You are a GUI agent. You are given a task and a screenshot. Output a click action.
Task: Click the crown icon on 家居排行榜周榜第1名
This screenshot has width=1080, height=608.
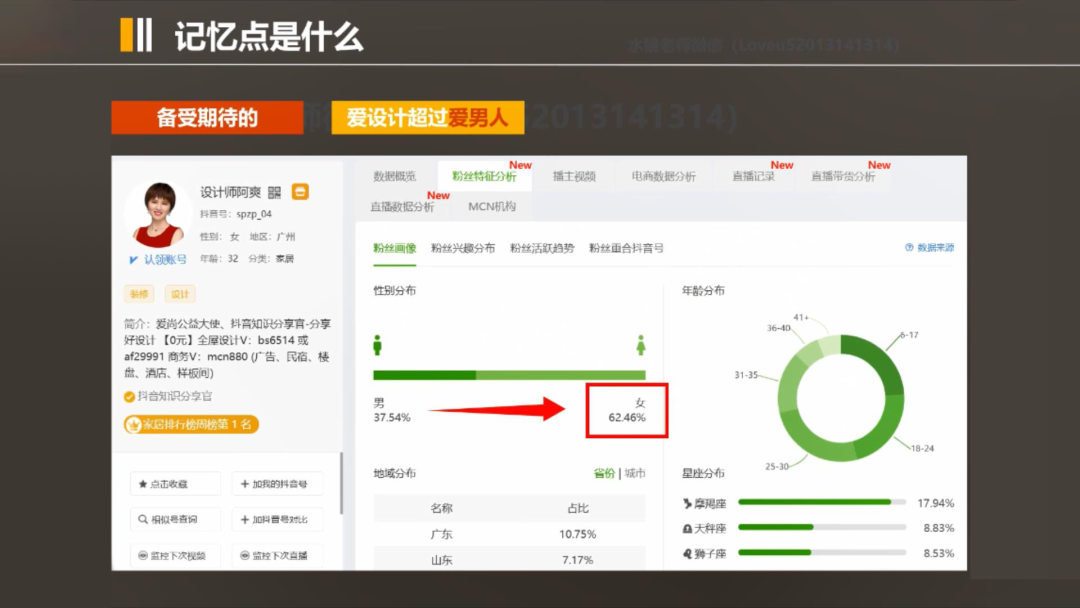(134, 425)
